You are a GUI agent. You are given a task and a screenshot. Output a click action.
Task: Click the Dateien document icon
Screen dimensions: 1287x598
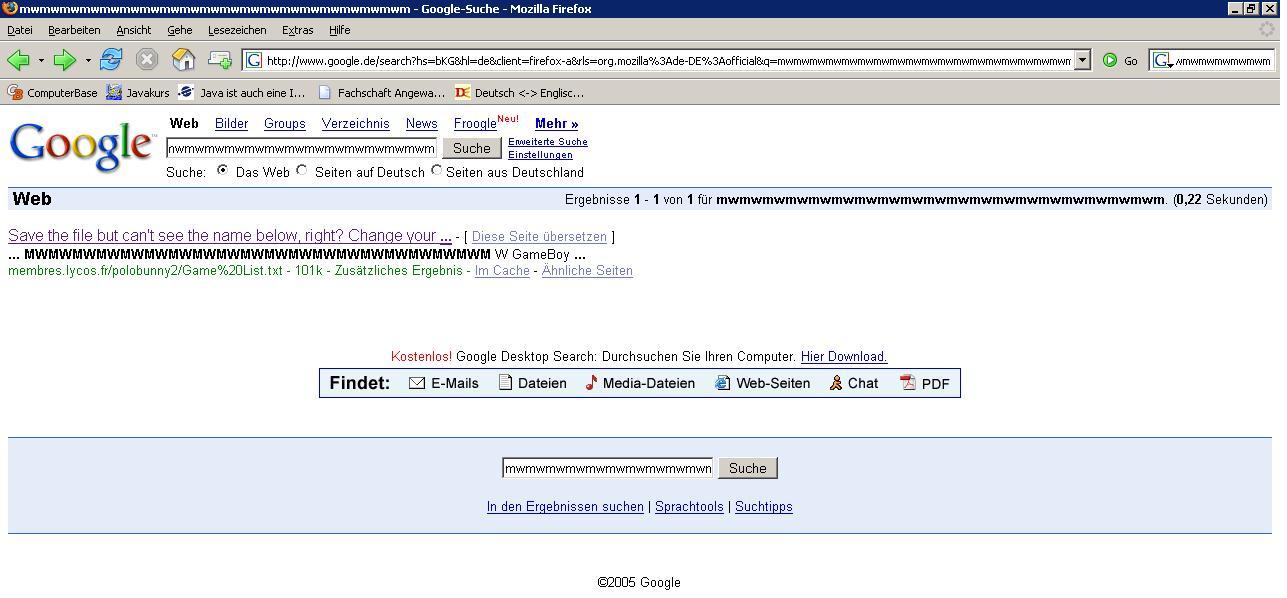(x=505, y=383)
